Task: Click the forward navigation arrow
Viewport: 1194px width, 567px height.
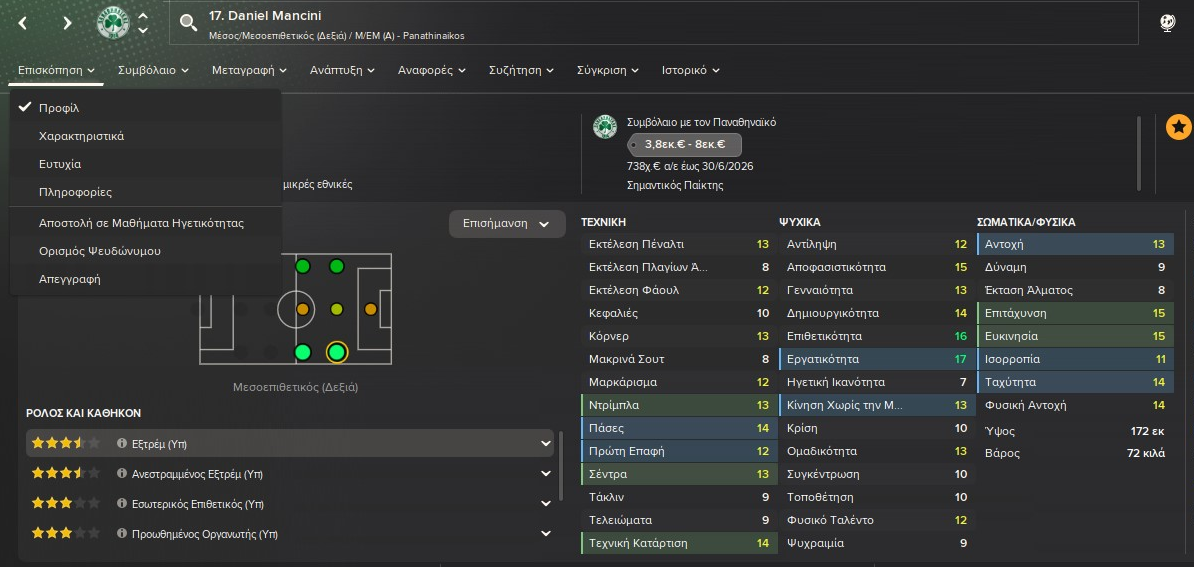Action: click(x=68, y=22)
